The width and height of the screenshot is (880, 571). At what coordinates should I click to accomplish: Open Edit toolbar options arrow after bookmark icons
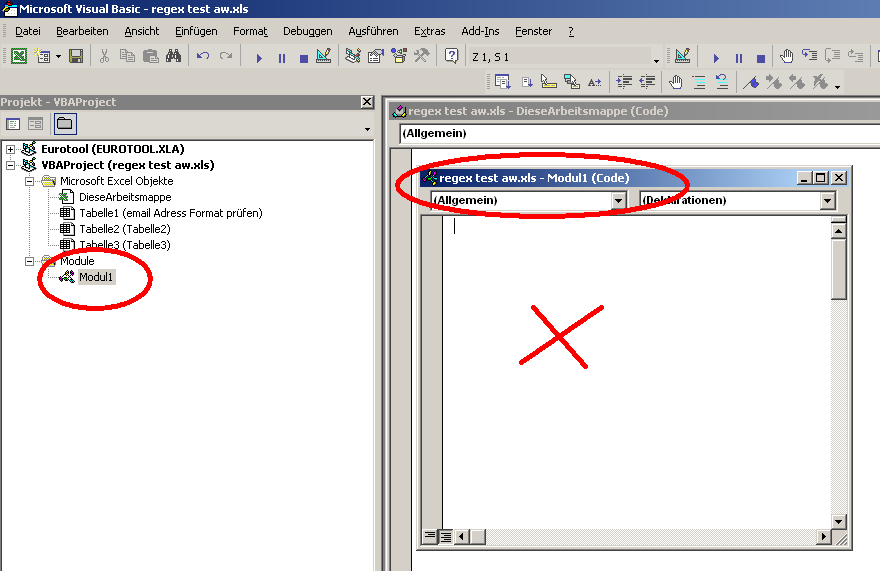(x=837, y=86)
